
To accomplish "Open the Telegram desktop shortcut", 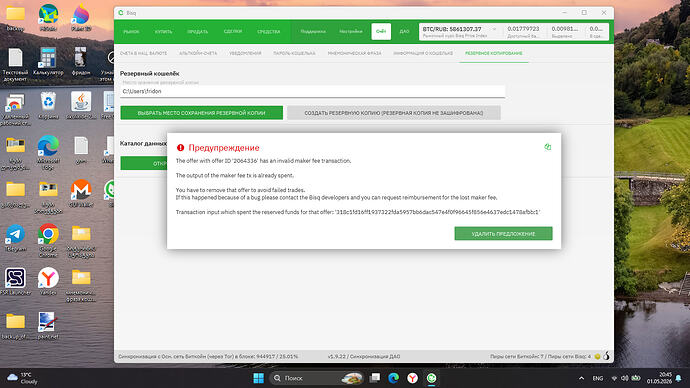I will click(x=15, y=238).
